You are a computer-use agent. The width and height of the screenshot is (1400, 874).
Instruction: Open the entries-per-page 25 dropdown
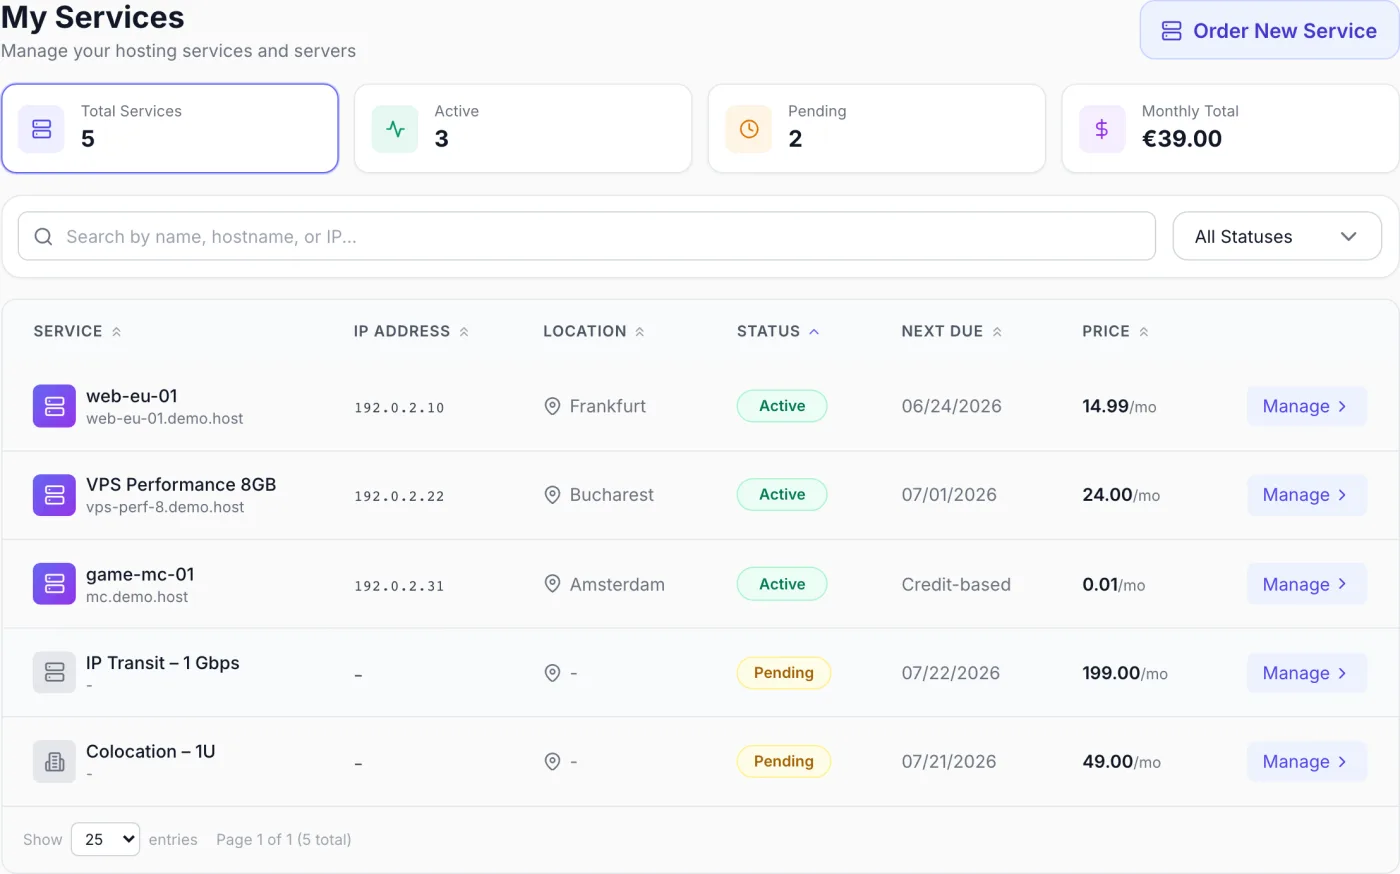point(105,839)
